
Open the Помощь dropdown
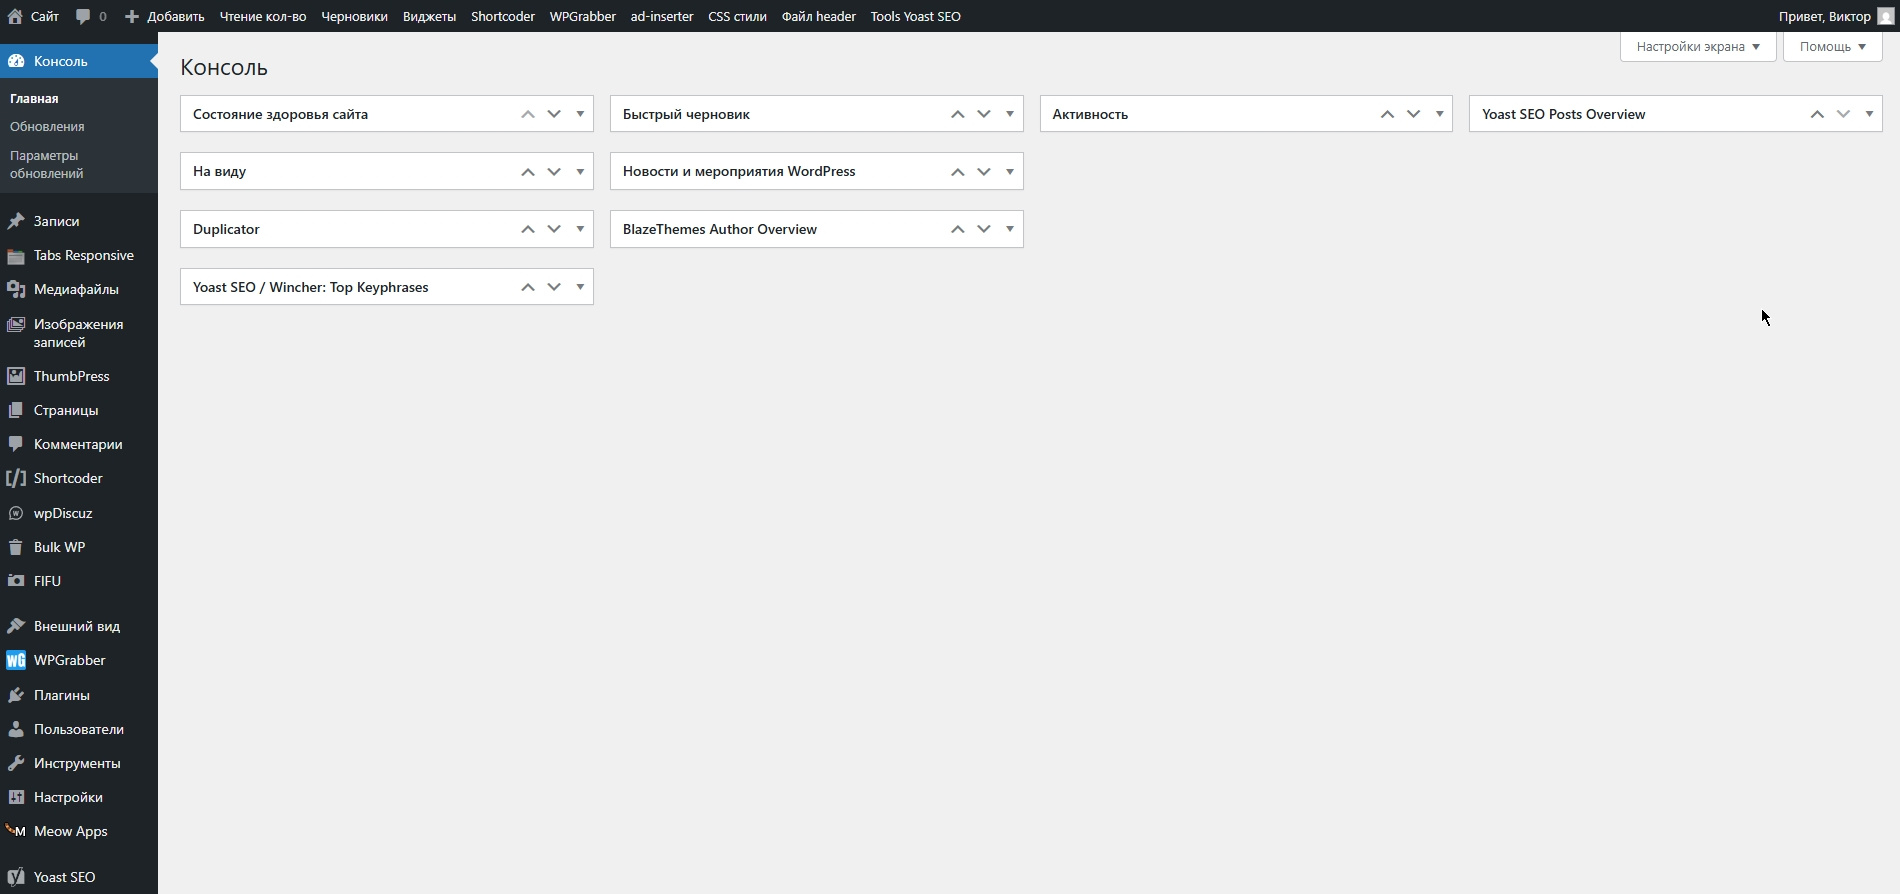tap(1832, 46)
